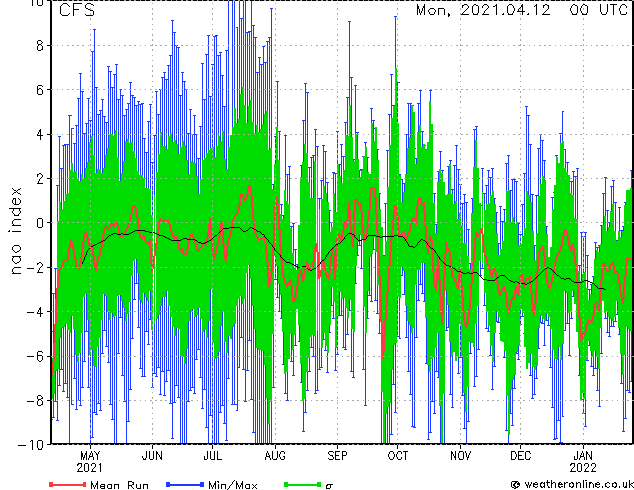Screen dimensions: 634x490
Task: Click the y-axis value -2
Action: [x=35, y=267]
